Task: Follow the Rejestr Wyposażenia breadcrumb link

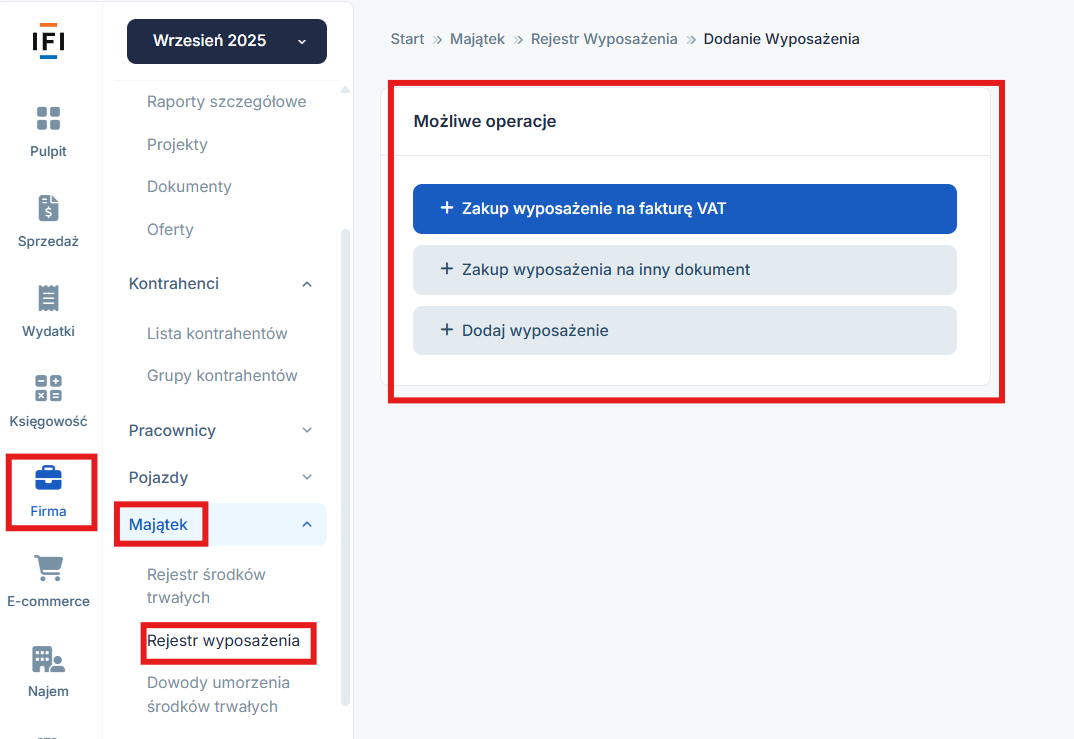Action: pyautogui.click(x=604, y=39)
